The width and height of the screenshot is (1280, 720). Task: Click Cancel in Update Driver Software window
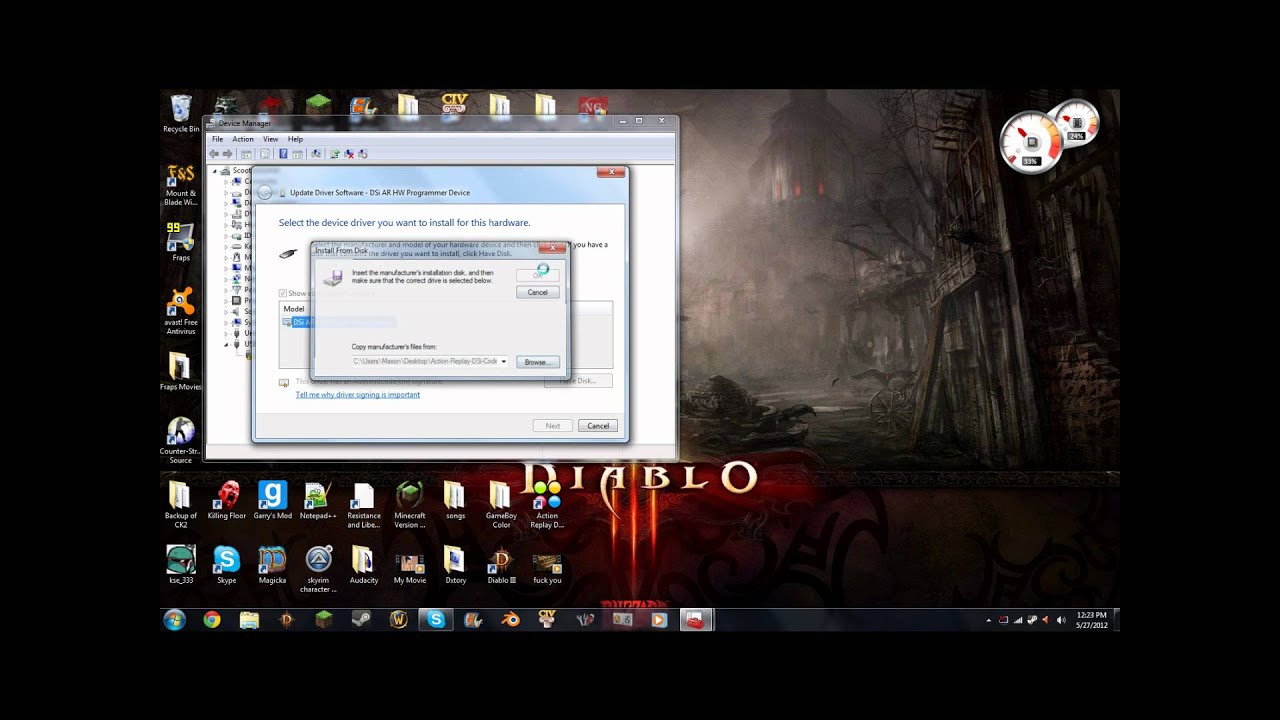pyautogui.click(x=598, y=426)
